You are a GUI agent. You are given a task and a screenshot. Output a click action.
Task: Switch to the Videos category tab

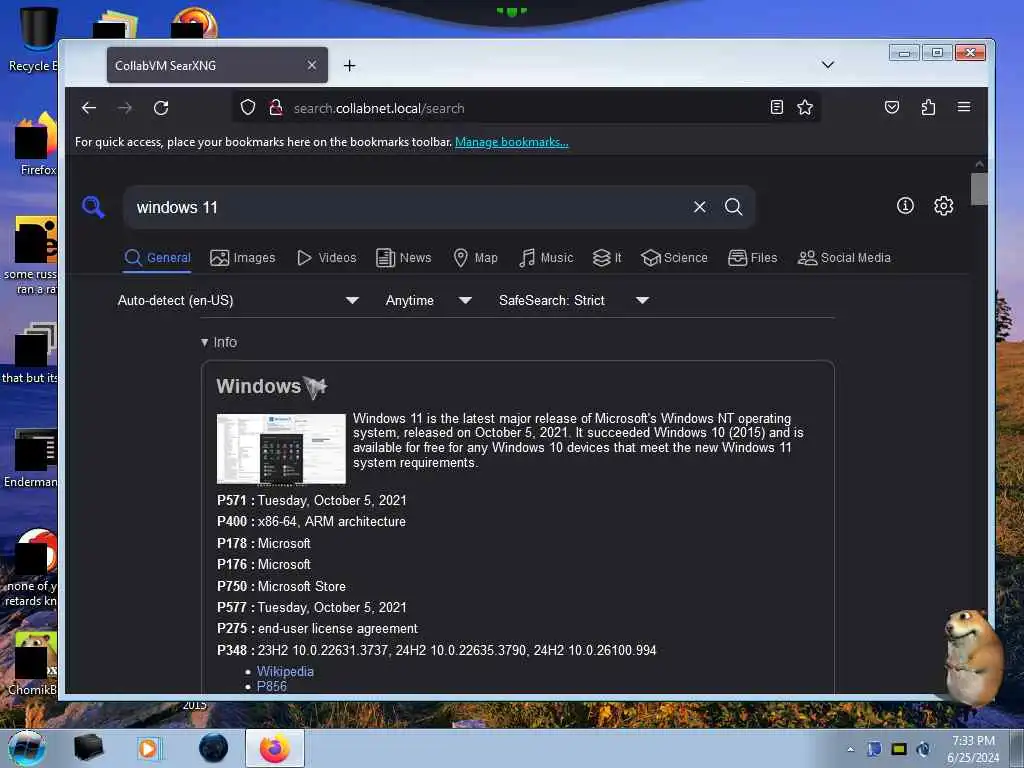[327, 258]
